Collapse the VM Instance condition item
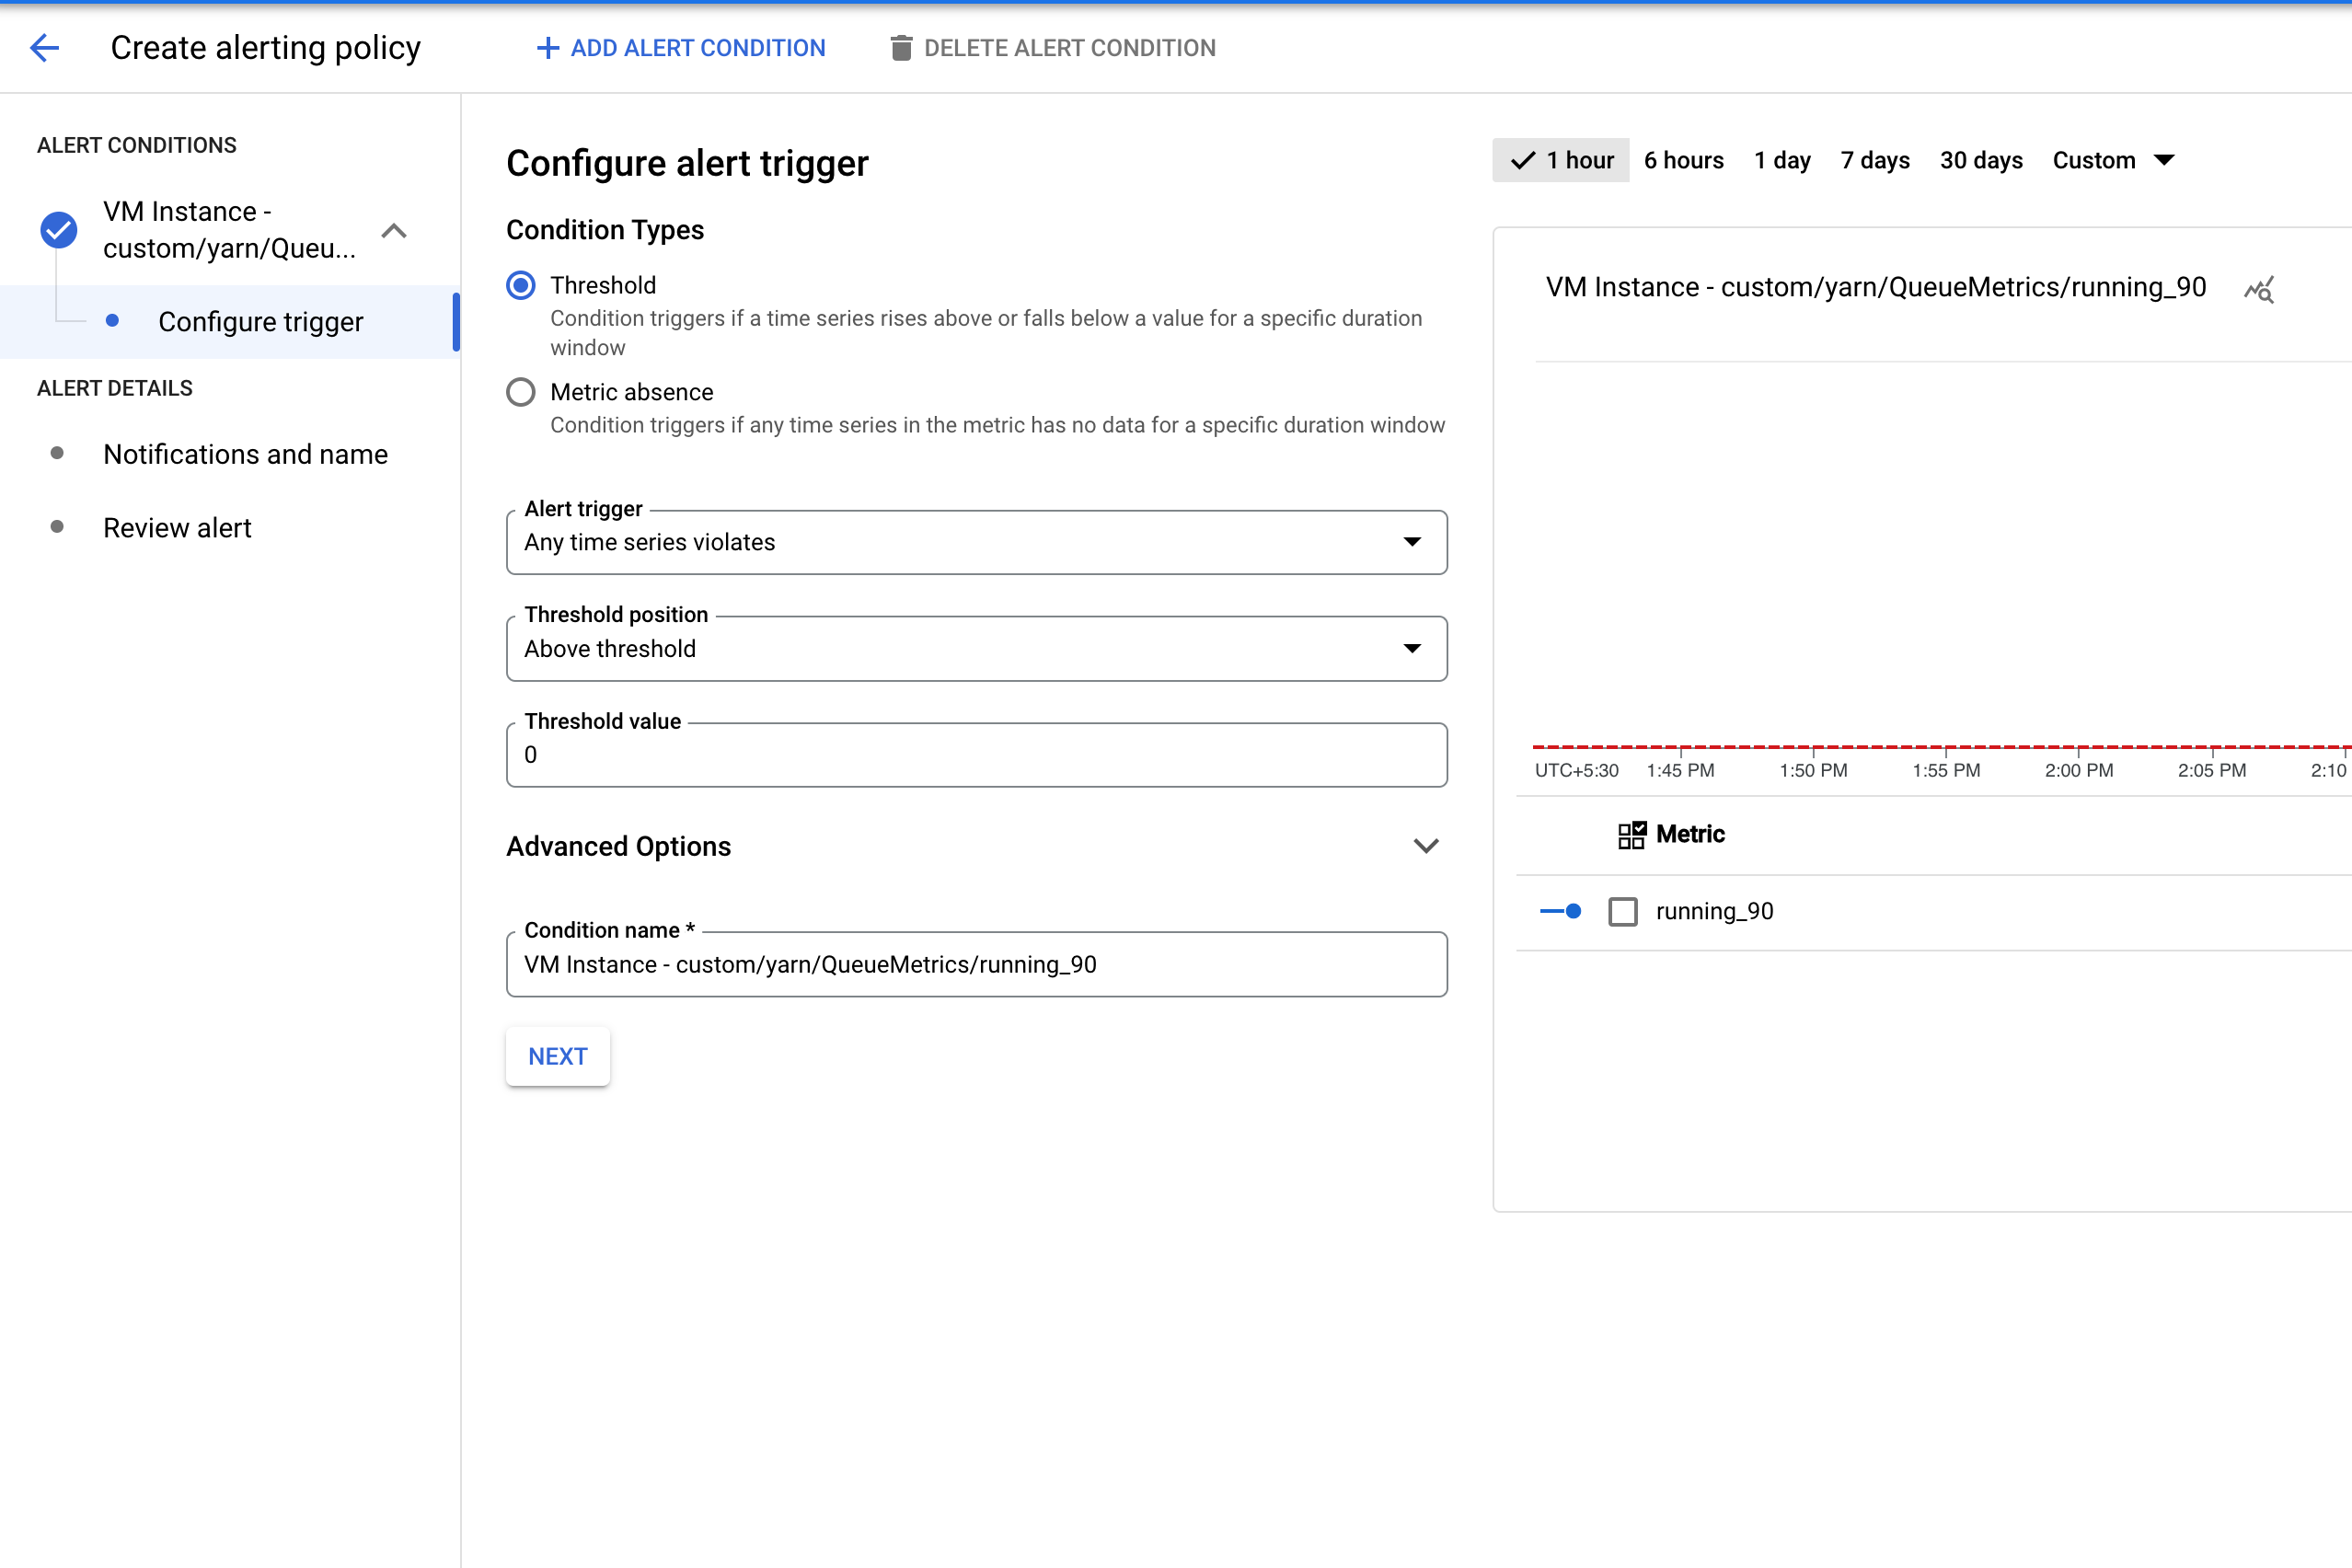Image resolution: width=2352 pixels, height=1568 pixels. [x=394, y=231]
